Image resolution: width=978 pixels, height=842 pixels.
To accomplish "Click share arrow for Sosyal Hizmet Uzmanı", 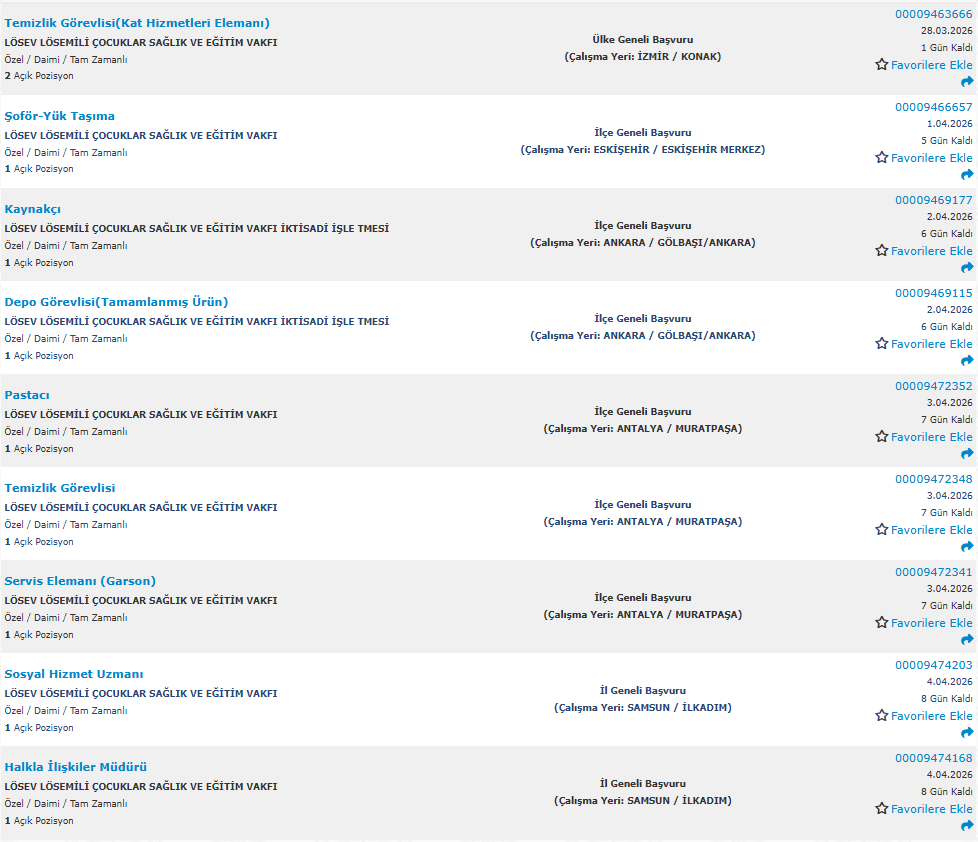I will 967,733.
